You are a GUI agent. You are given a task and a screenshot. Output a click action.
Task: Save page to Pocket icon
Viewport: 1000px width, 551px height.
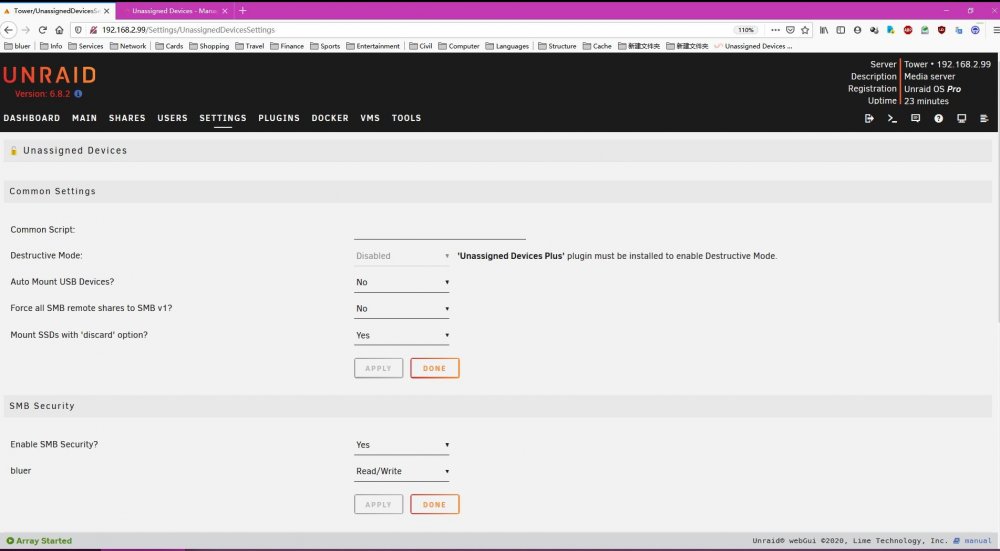(790, 30)
